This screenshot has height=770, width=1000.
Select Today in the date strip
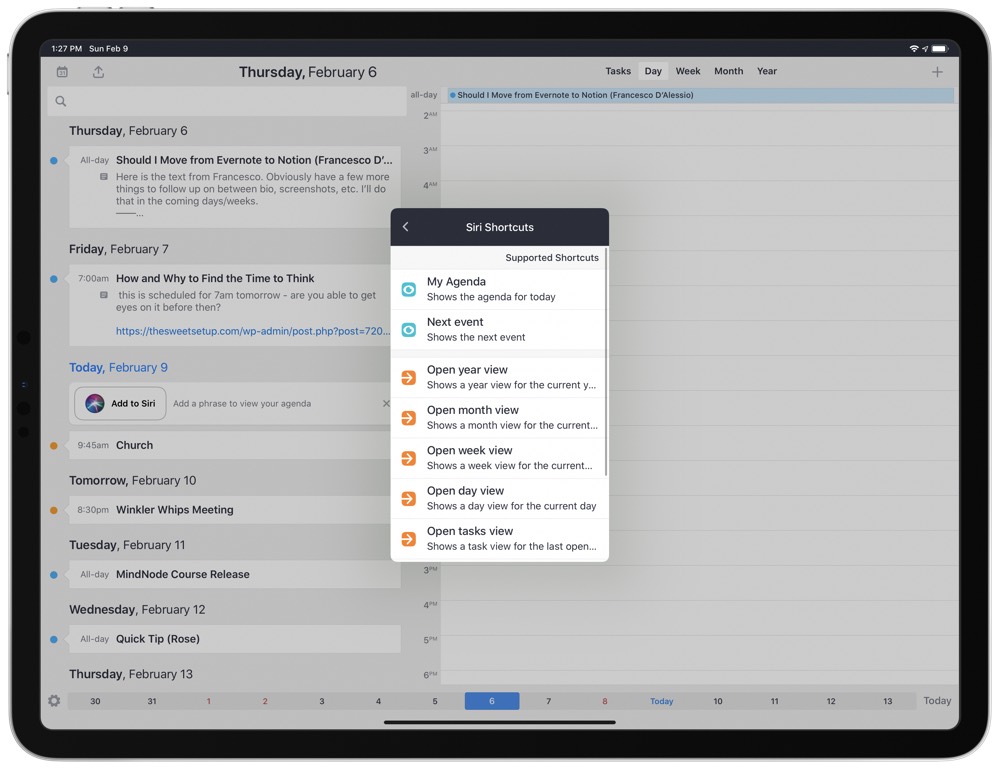click(x=661, y=701)
